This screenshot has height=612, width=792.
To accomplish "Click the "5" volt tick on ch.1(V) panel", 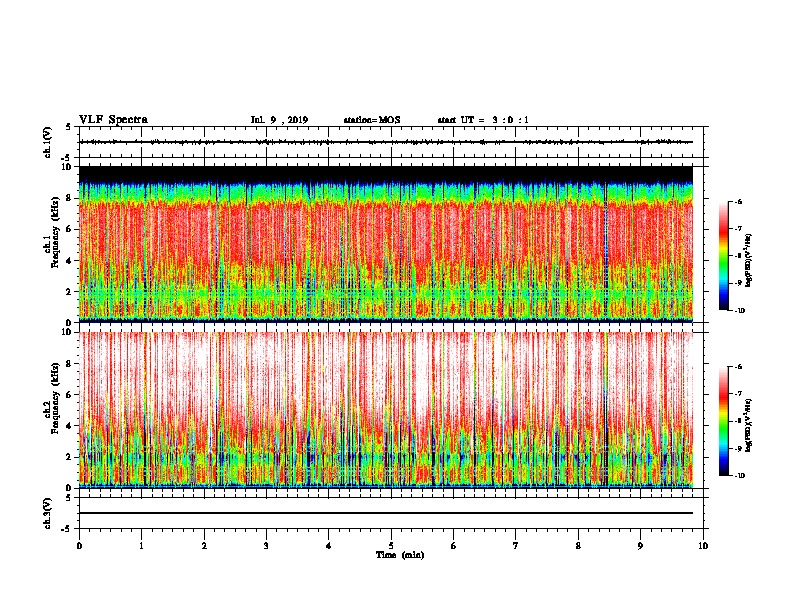I will (69, 127).
